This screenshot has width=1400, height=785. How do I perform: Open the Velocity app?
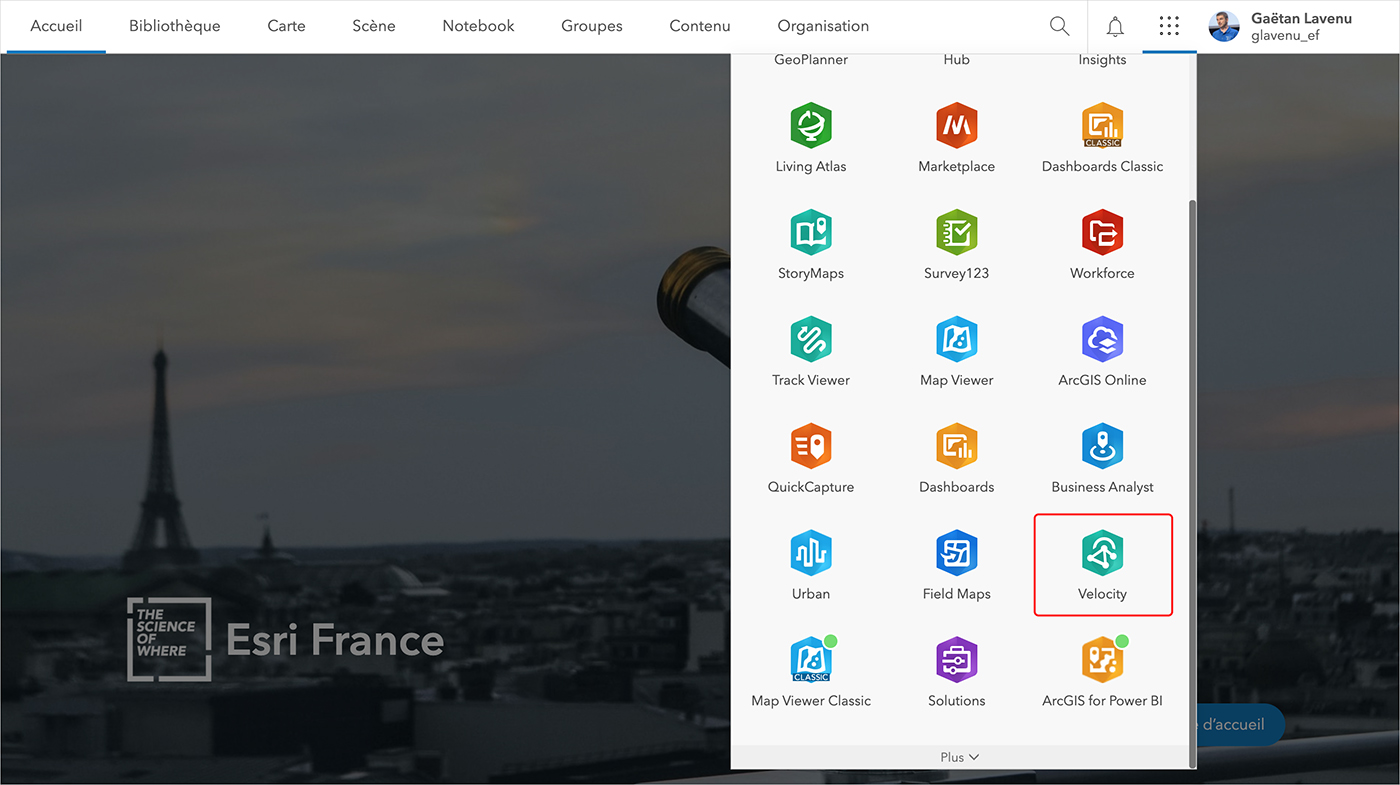[x=1102, y=565]
